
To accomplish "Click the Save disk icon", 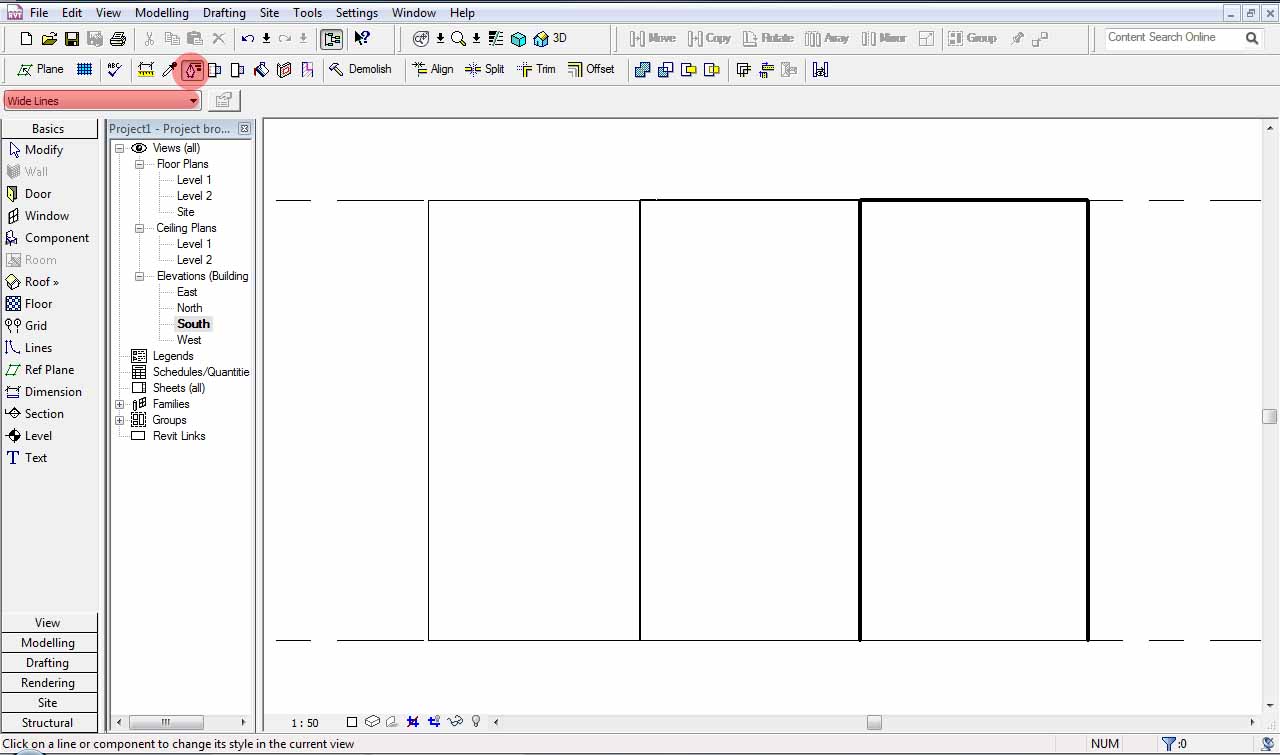I will point(72,39).
